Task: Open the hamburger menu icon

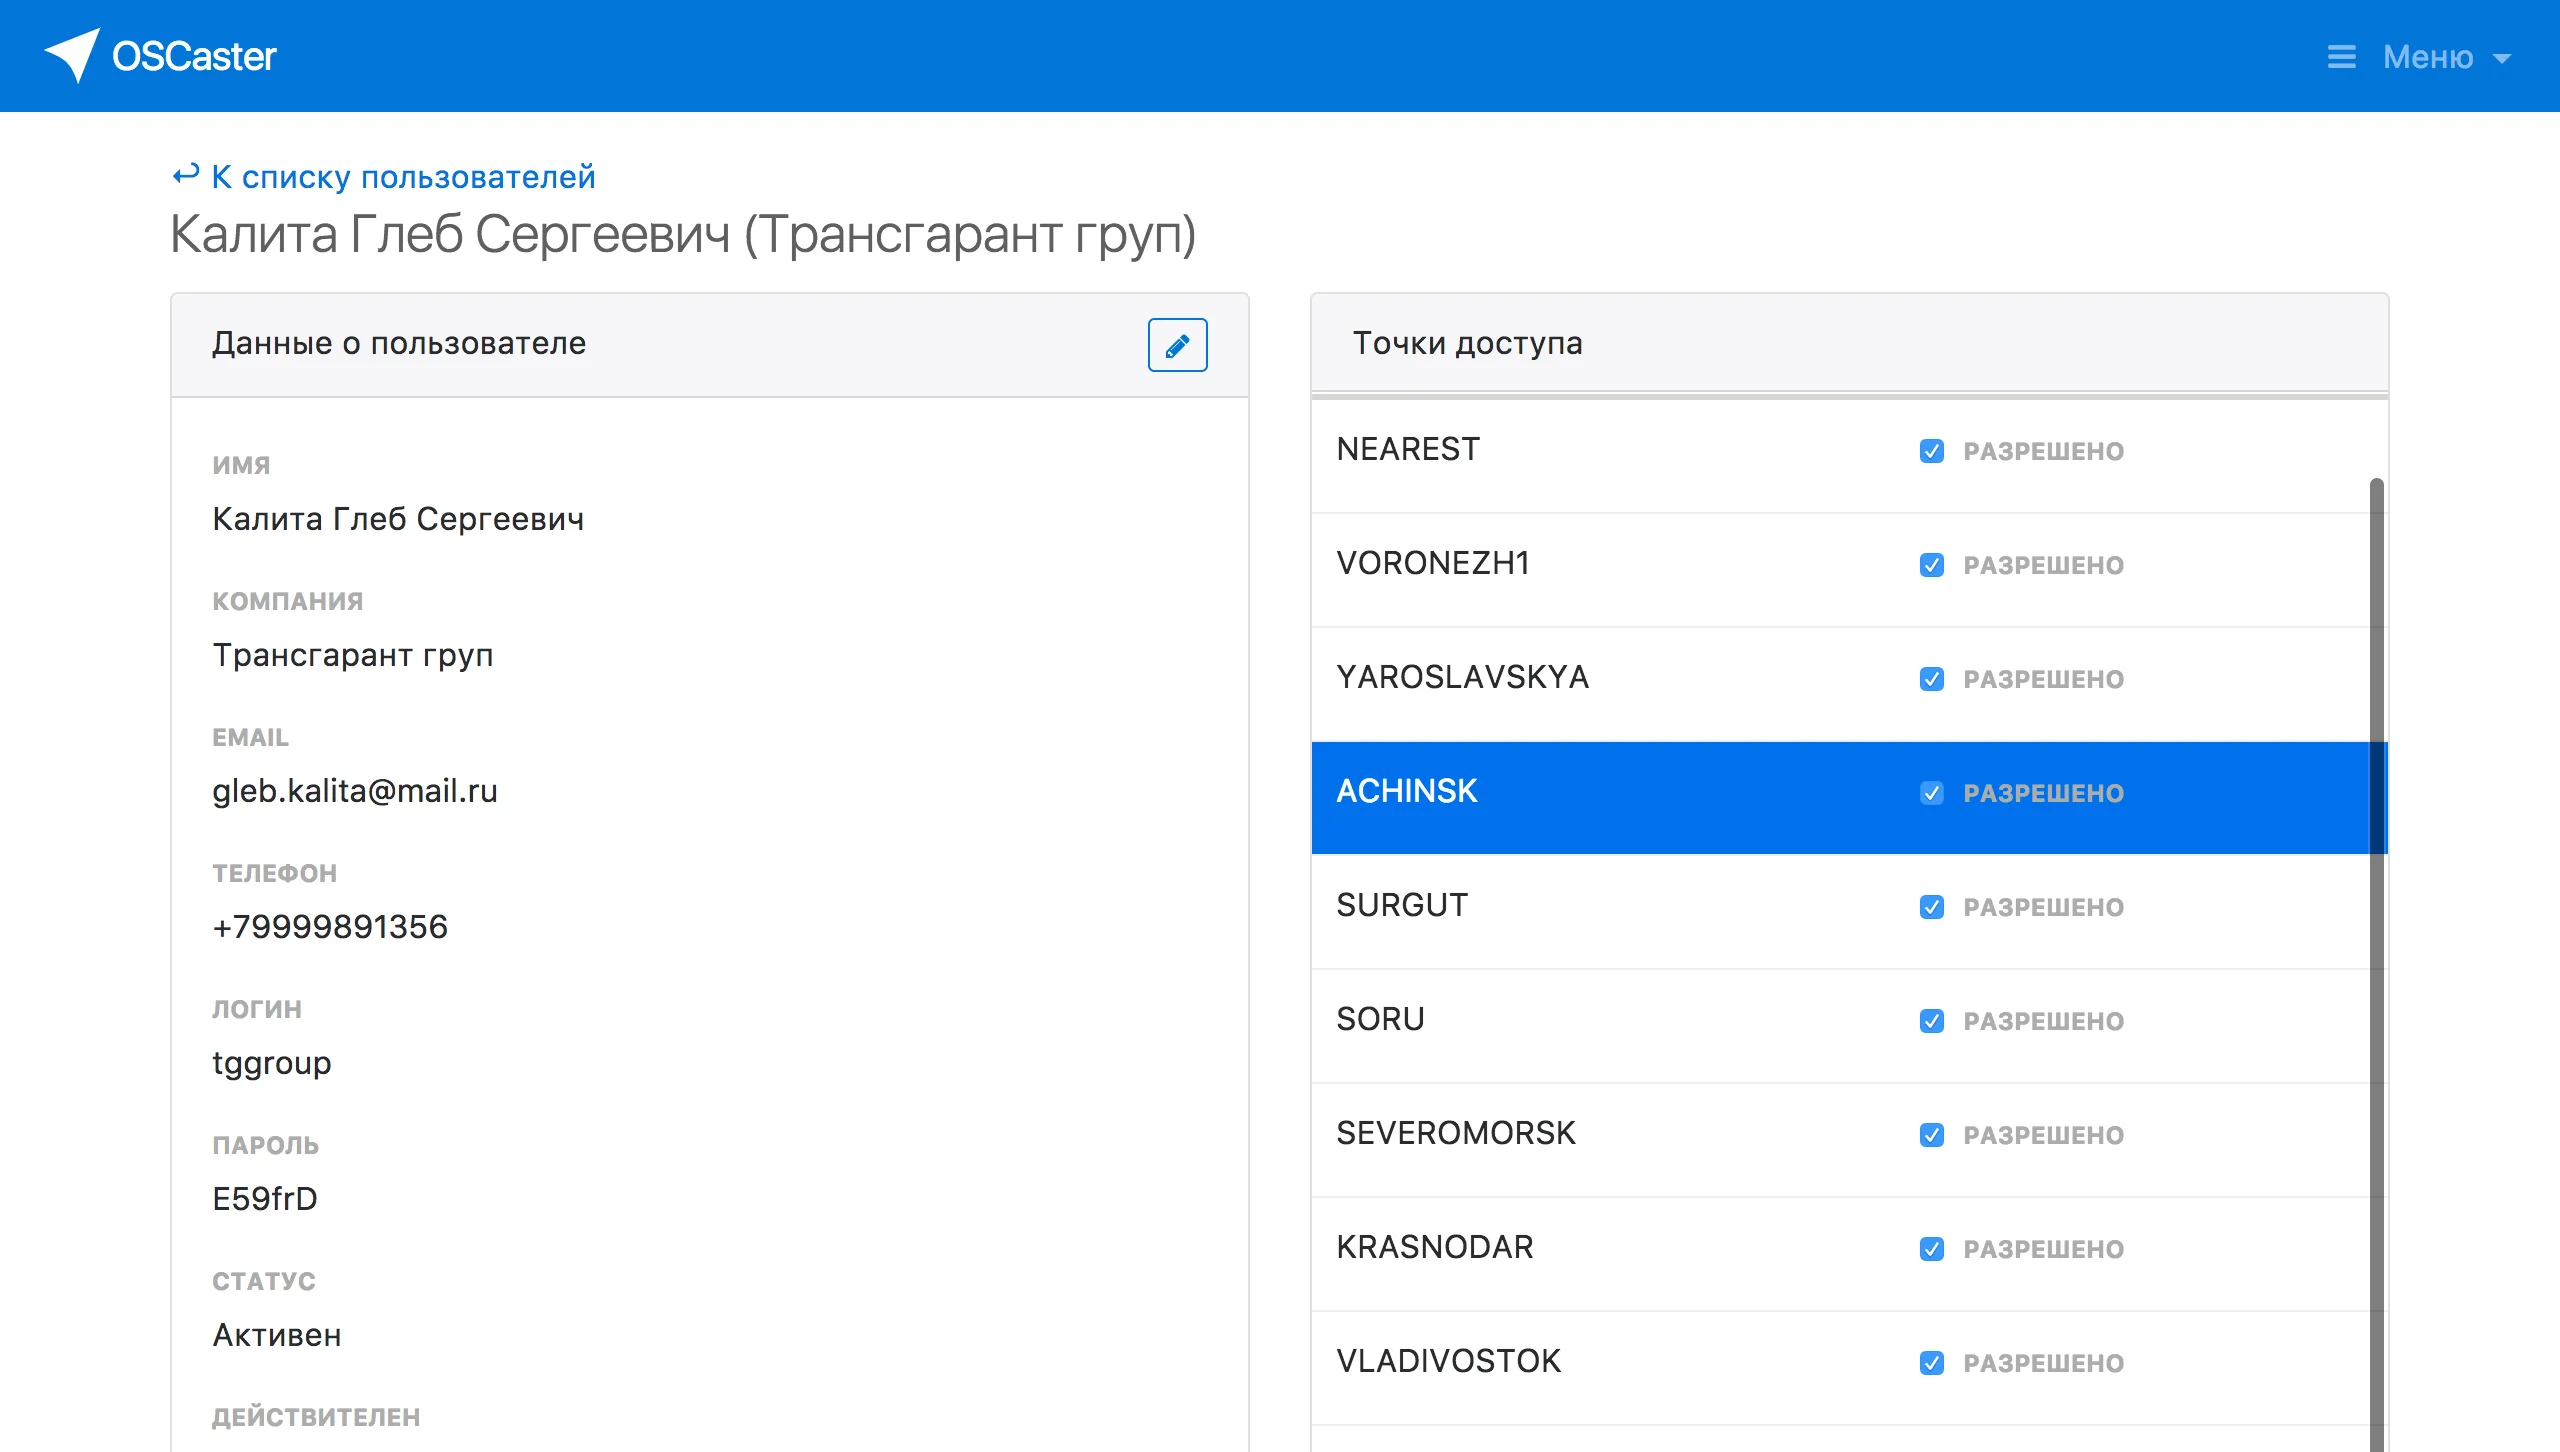Action: 2342,57
